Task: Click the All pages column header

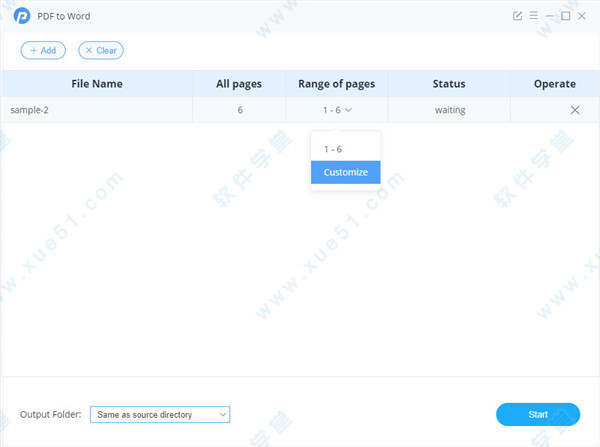Action: coord(239,84)
